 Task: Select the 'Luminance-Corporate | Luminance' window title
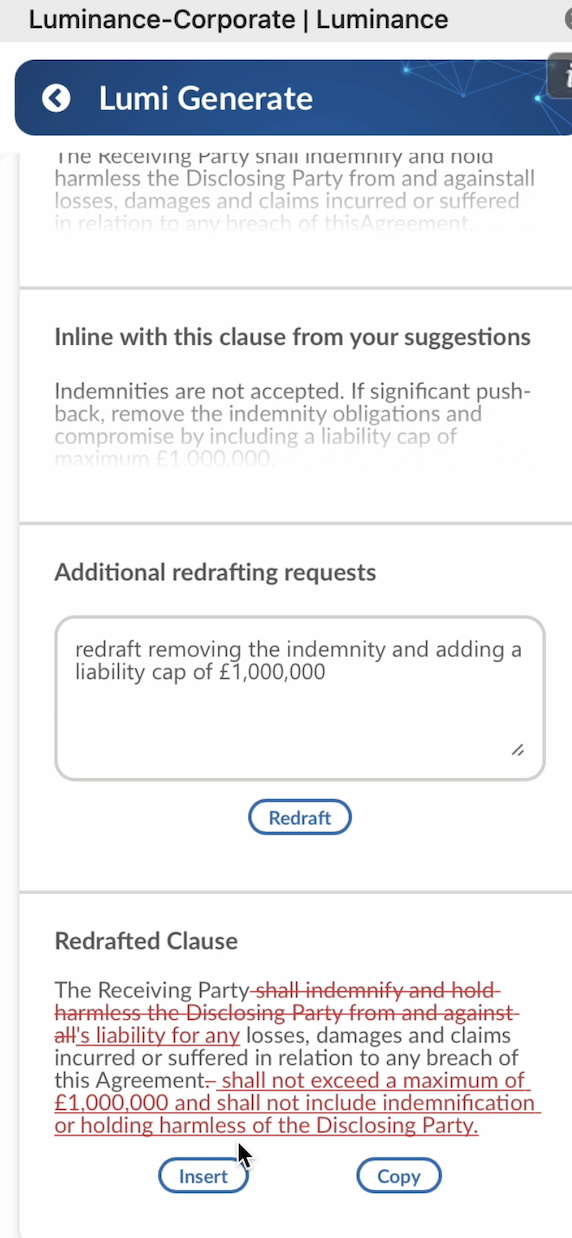(238, 19)
